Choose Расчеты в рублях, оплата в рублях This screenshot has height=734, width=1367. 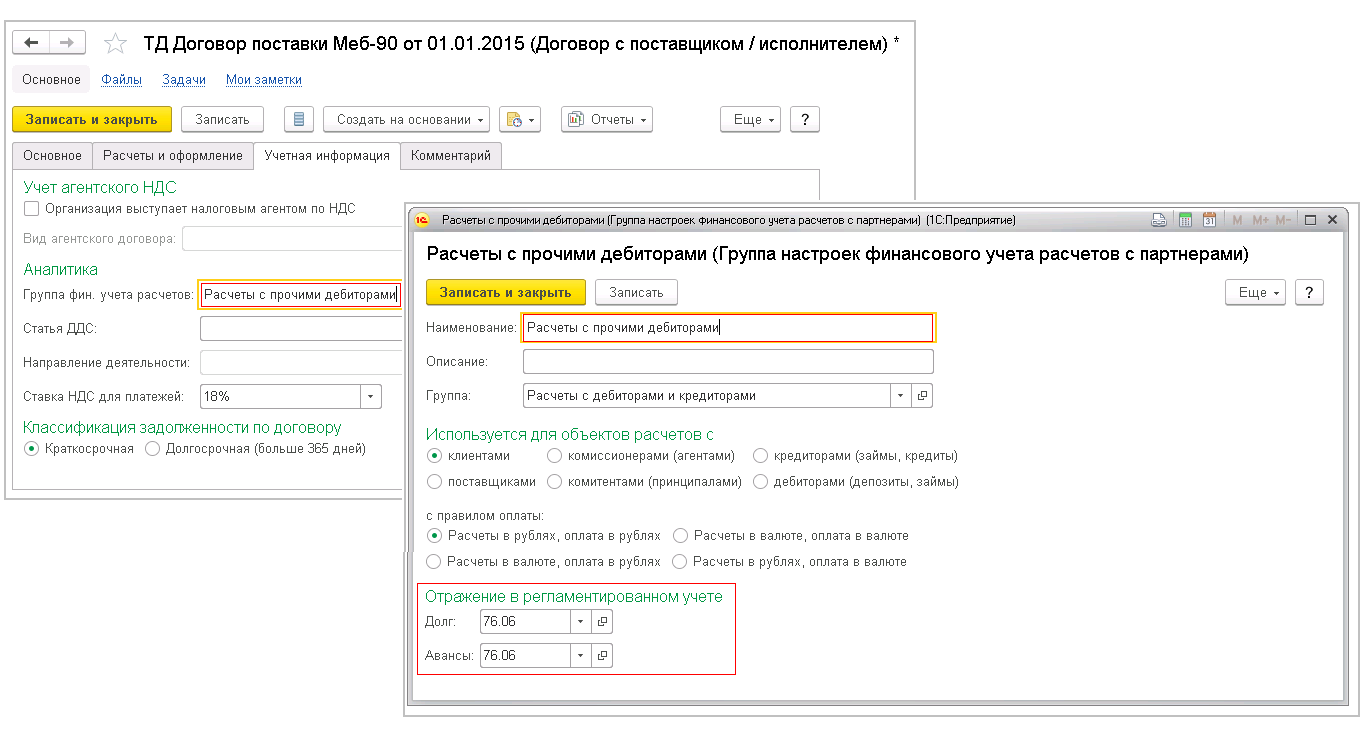click(434, 536)
